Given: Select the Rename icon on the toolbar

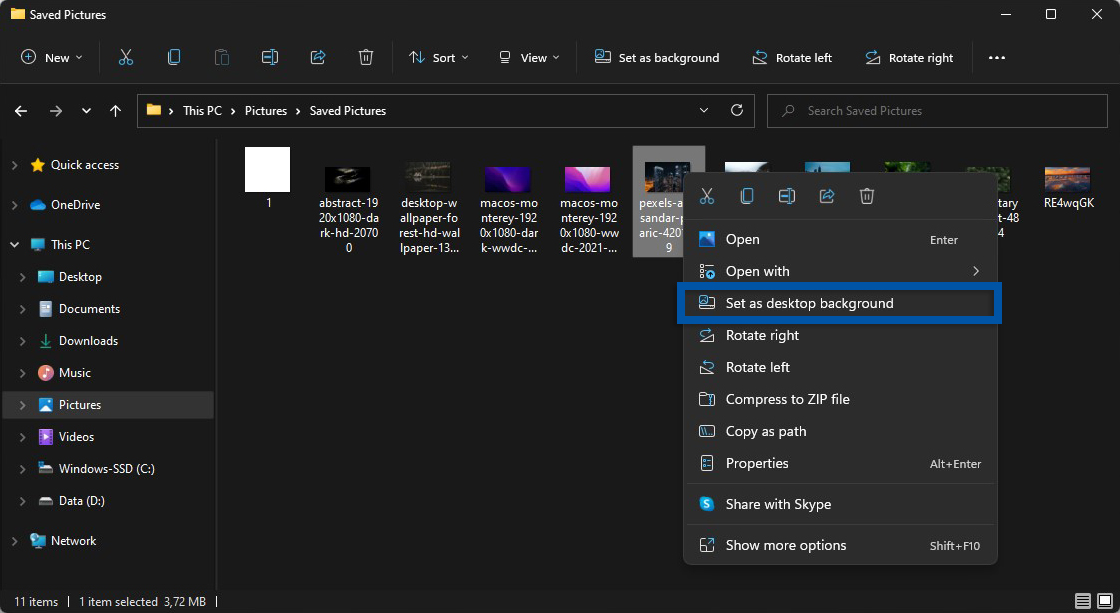Looking at the screenshot, I should pos(269,57).
